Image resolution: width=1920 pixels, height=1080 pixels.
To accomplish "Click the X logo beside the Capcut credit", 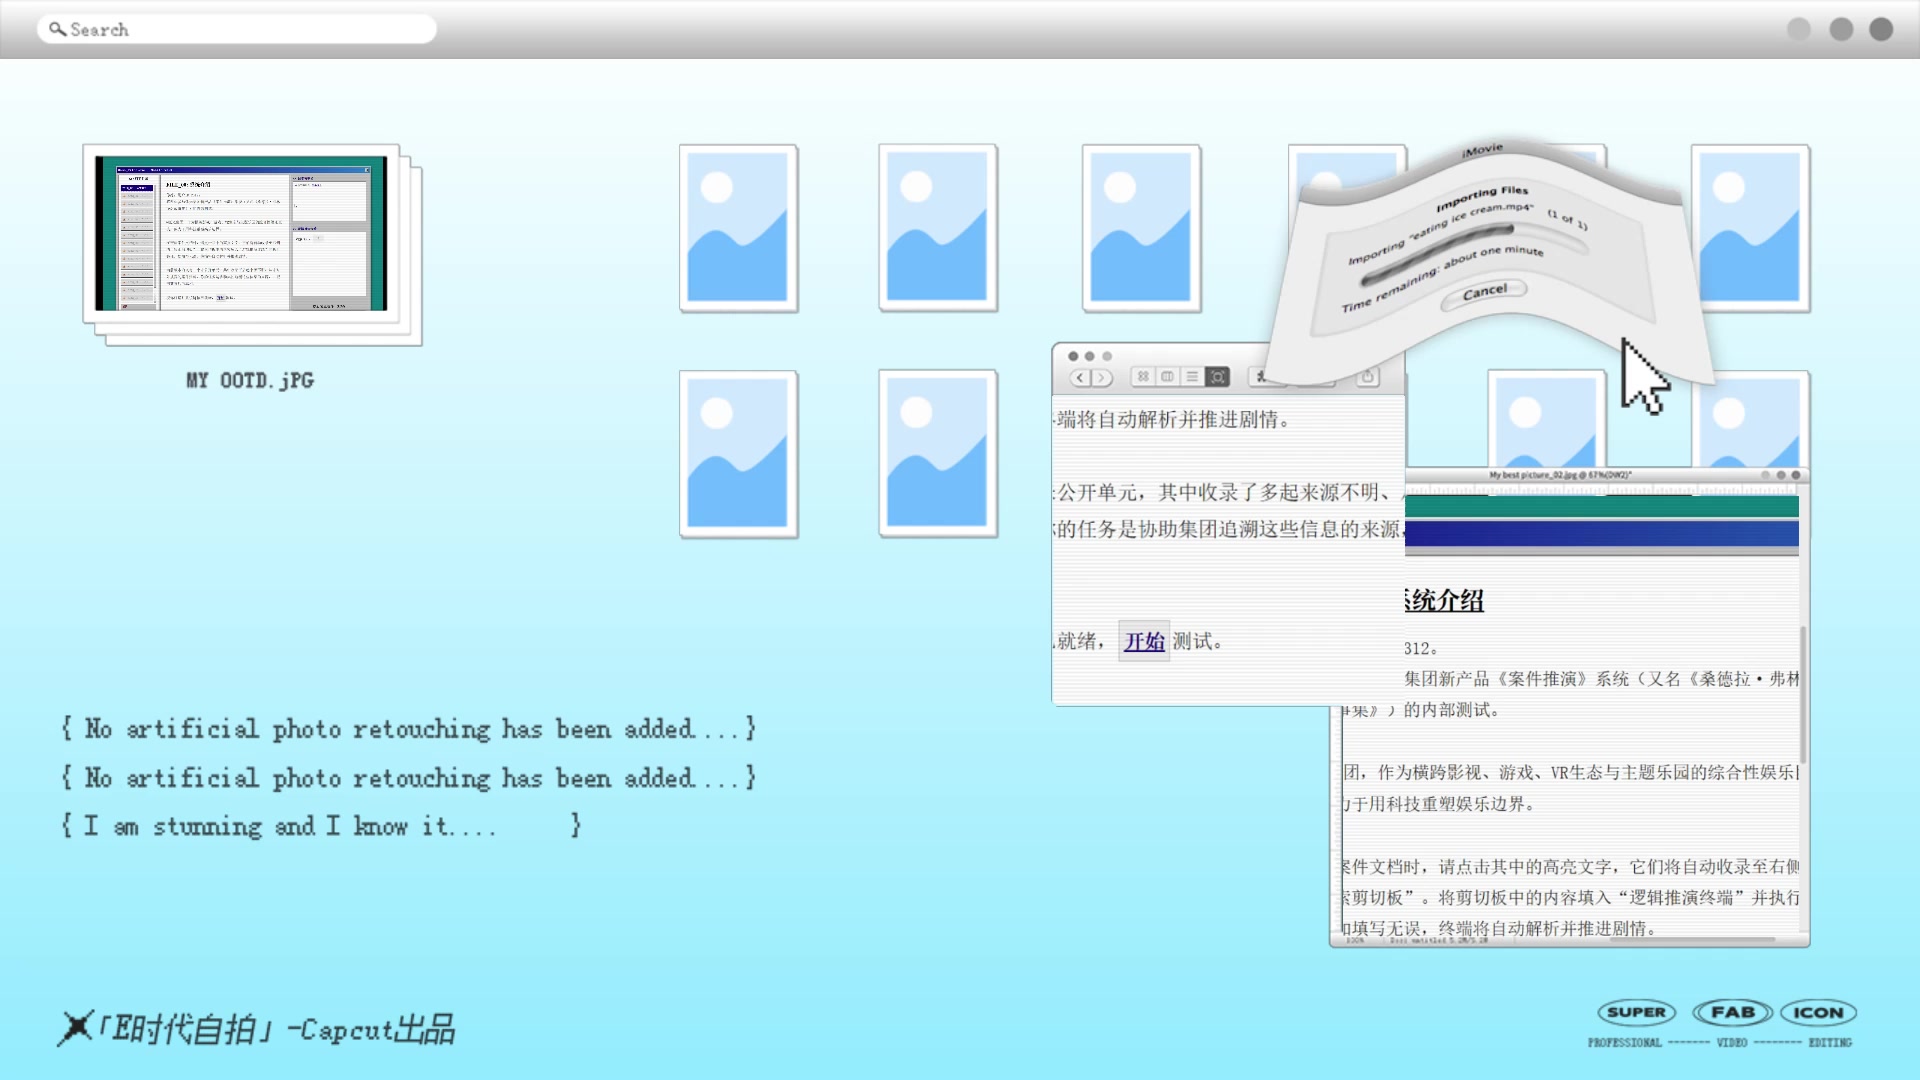I will [75, 1027].
